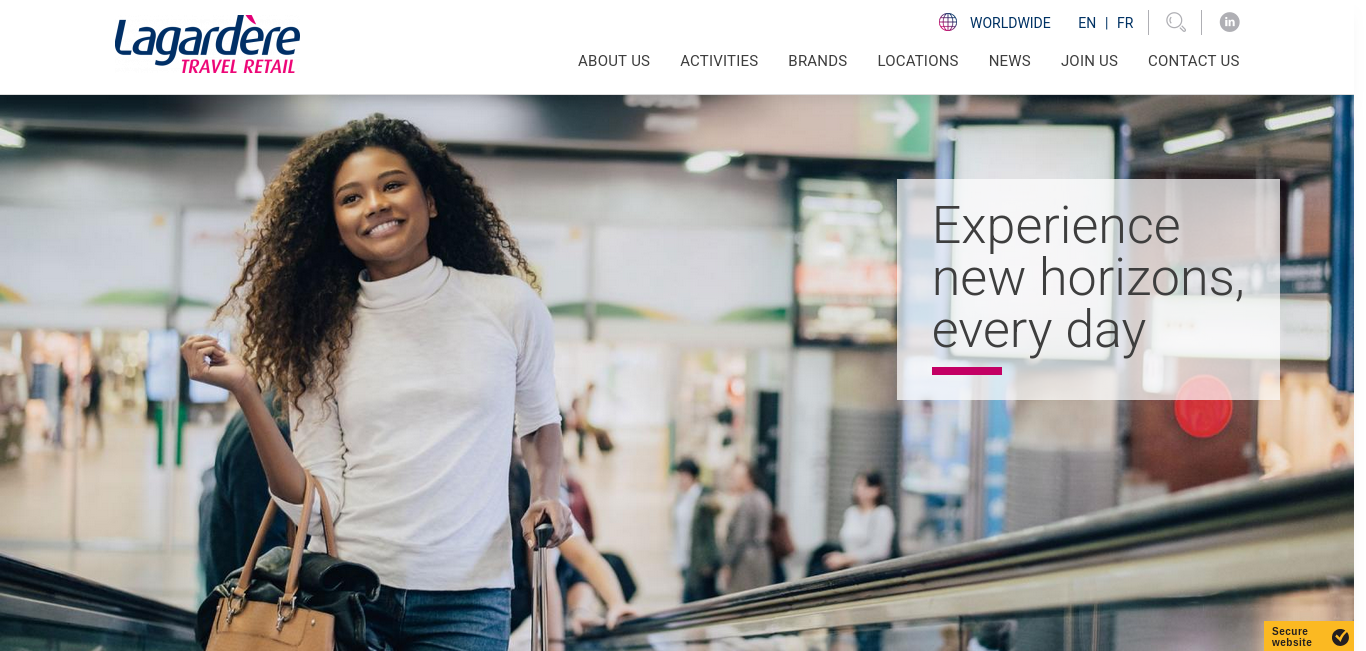This screenshot has height=651, width=1366.
Task: Click the Secure website badge text
Action: pyautogui.click(x=1292, y=637)
